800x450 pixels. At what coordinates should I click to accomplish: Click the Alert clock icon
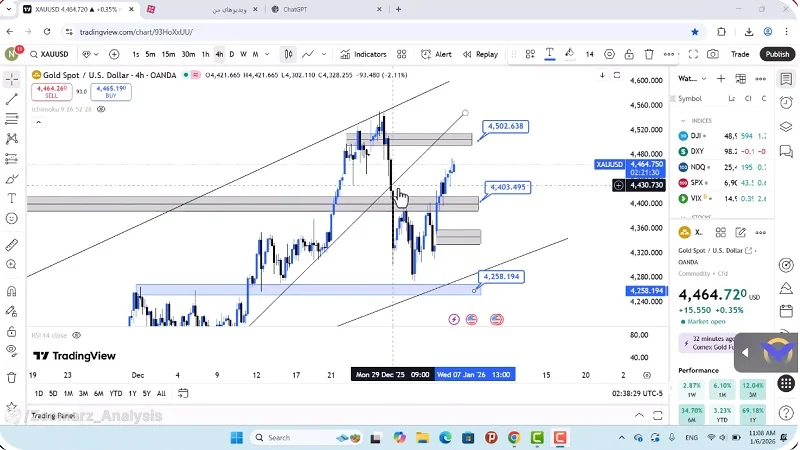pos(431,54)
